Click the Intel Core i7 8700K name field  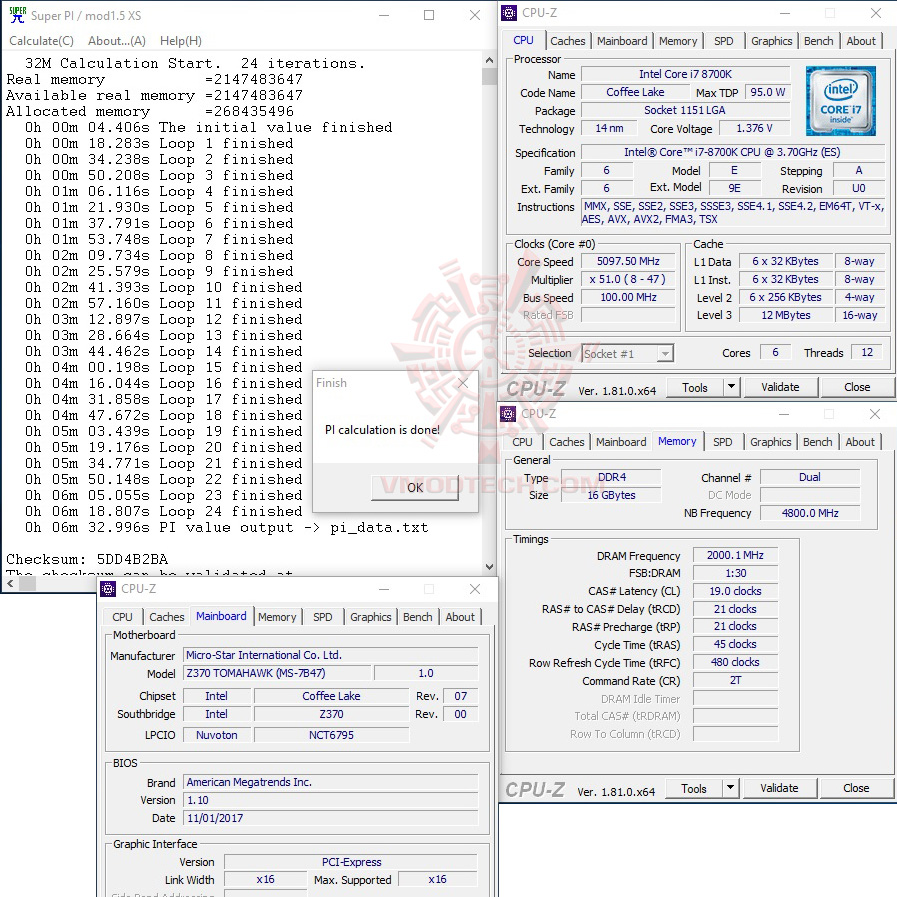(685, 74)
